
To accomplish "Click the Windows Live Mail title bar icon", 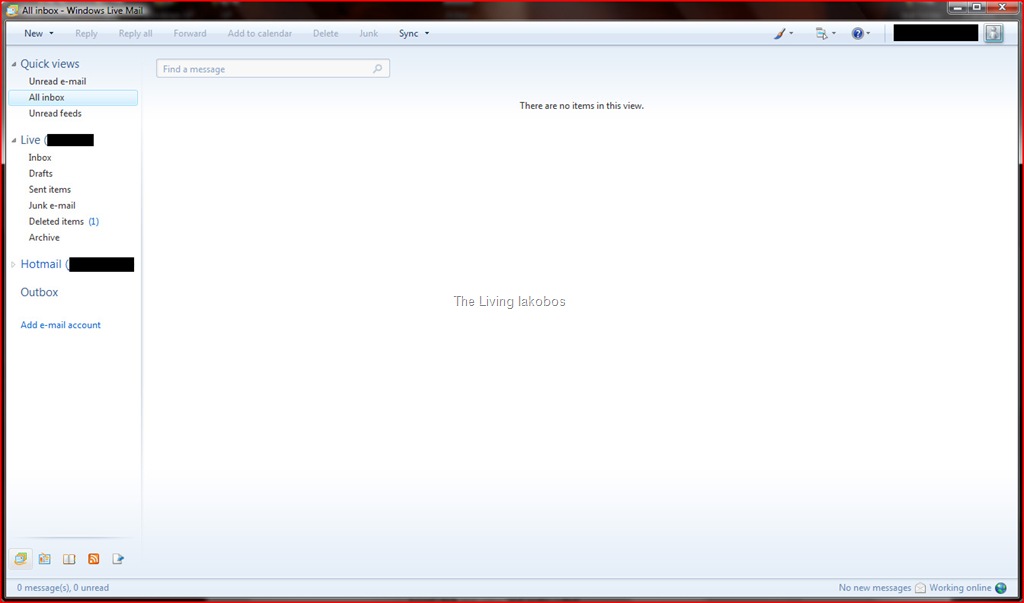I will tap(12, 10).
